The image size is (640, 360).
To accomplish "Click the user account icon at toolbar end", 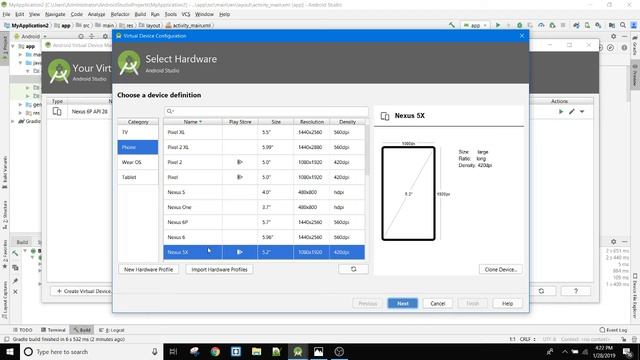I will [x=634, y=25].
